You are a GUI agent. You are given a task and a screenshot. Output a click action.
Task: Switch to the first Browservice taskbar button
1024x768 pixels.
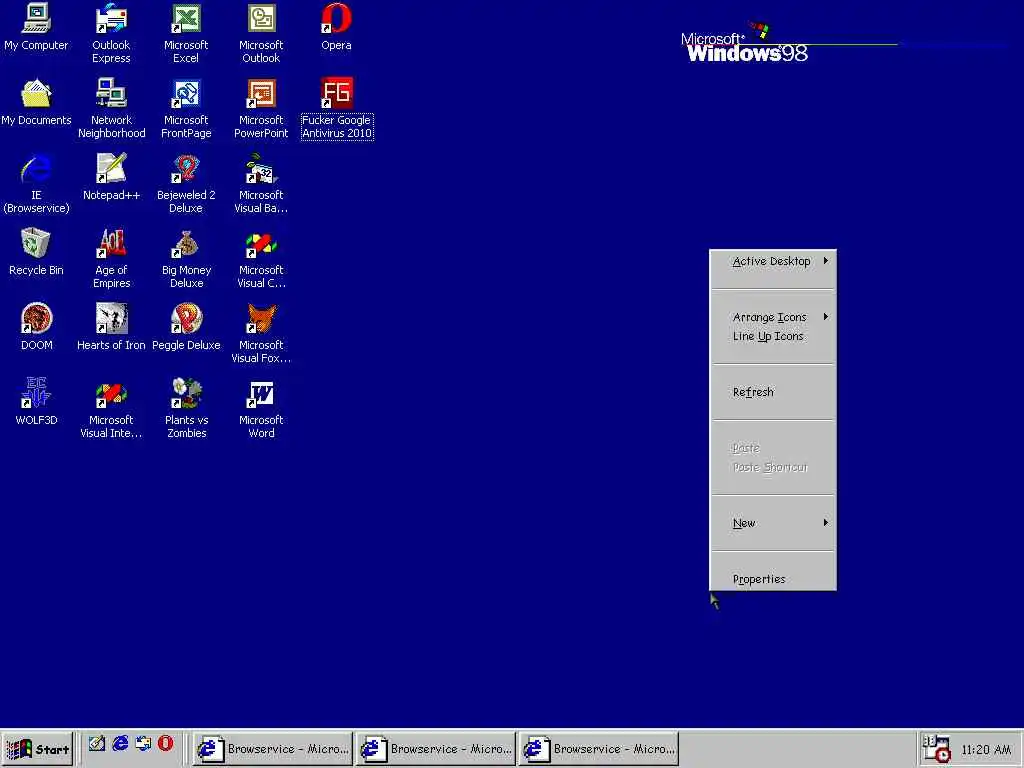[272, 749]
